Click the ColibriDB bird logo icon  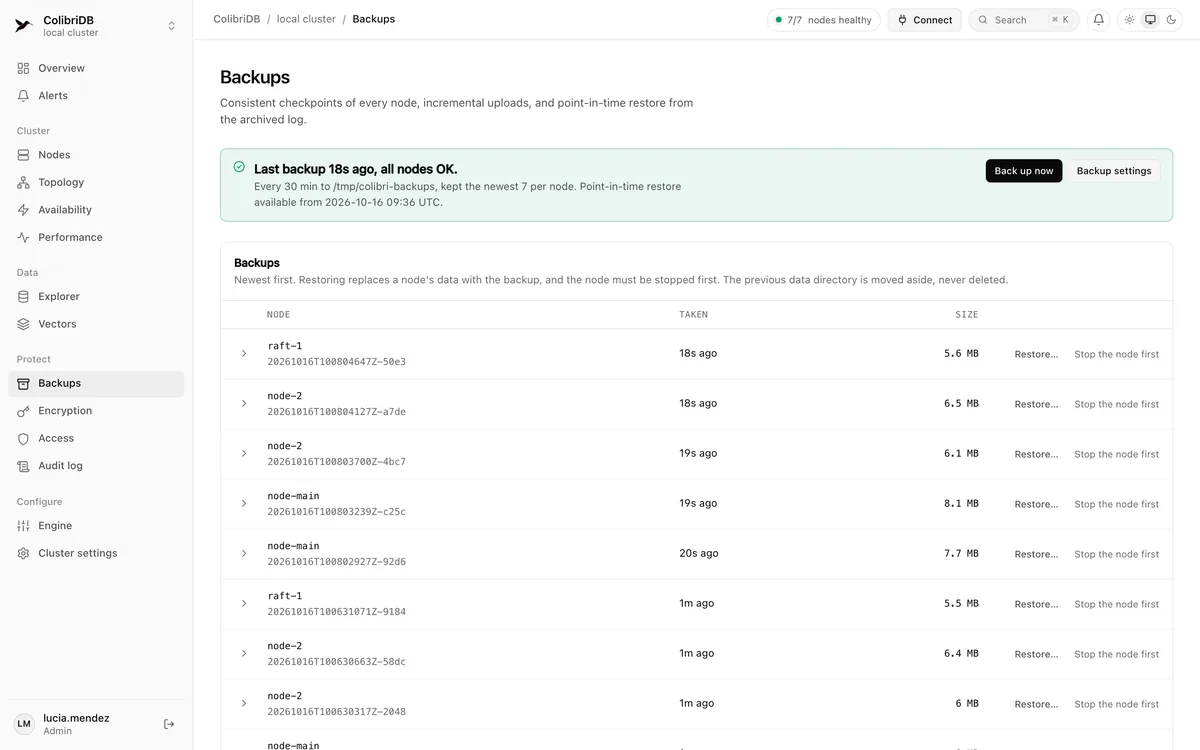(x=24, y=26)
